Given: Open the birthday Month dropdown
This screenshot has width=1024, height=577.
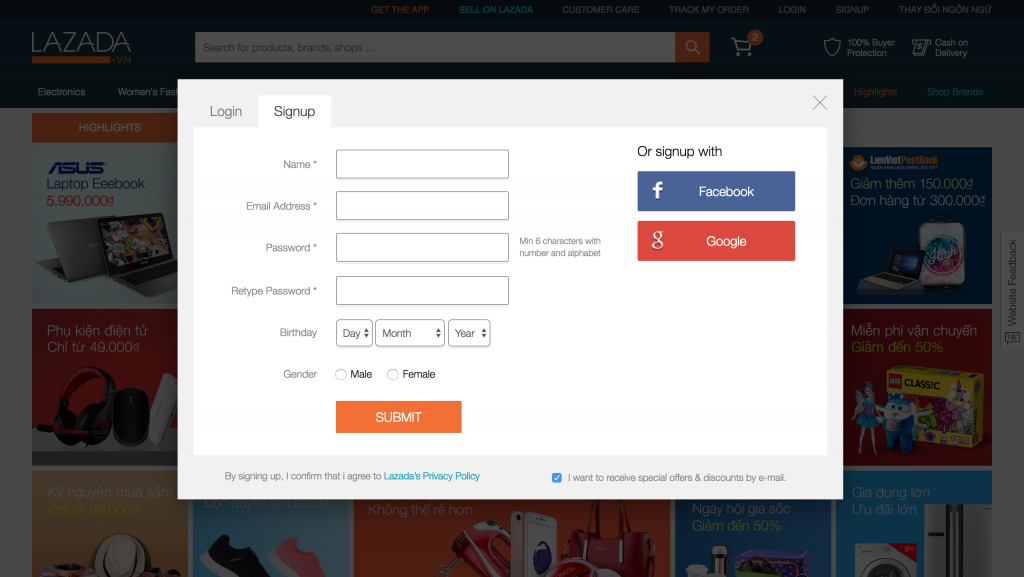Looking at the screenshot, I should coord(410,333).
